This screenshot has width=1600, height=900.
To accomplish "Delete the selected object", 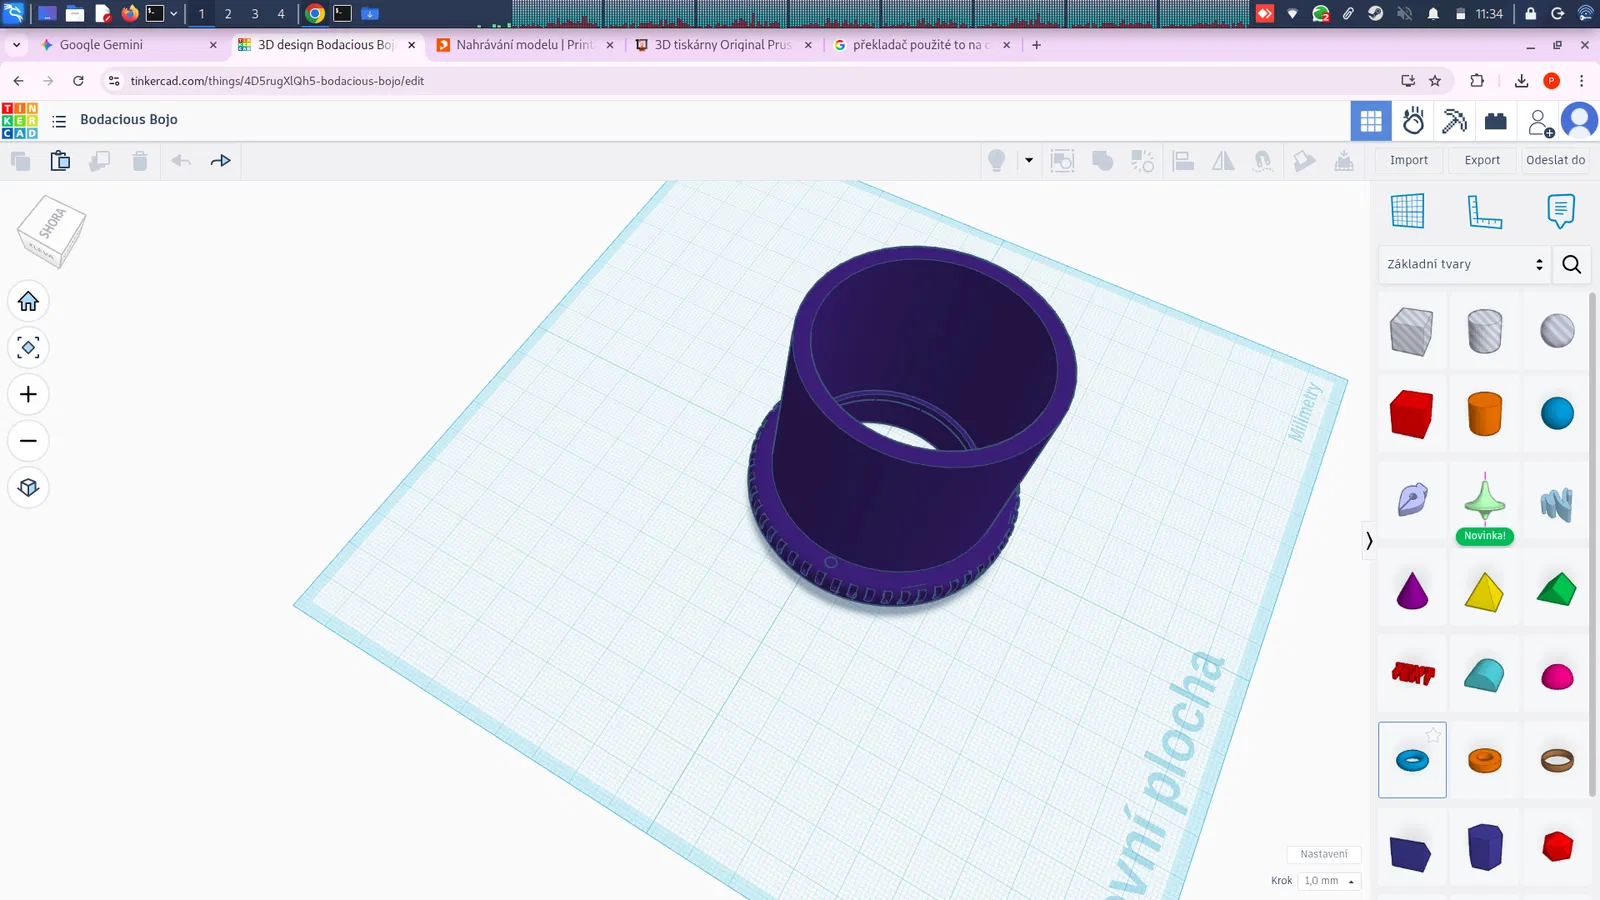I will pyautogui.click(x=140, y=161).
